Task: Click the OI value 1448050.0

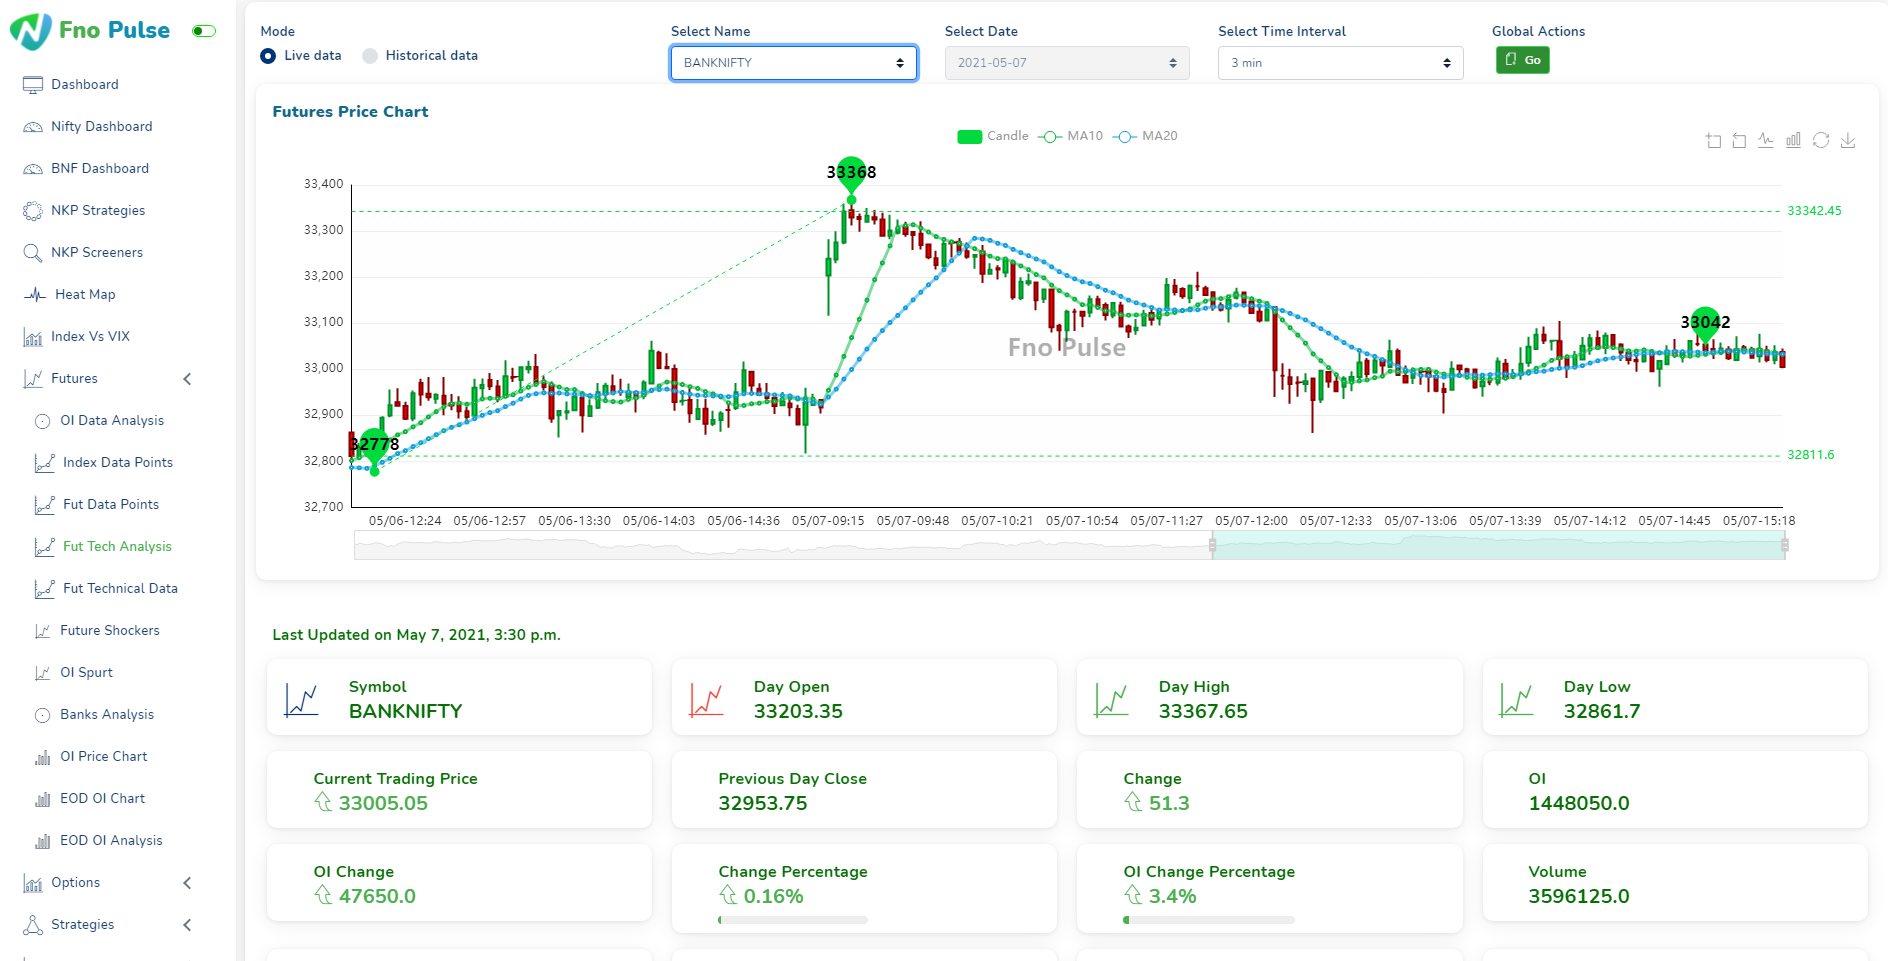Action: [x=1578, y=804]
